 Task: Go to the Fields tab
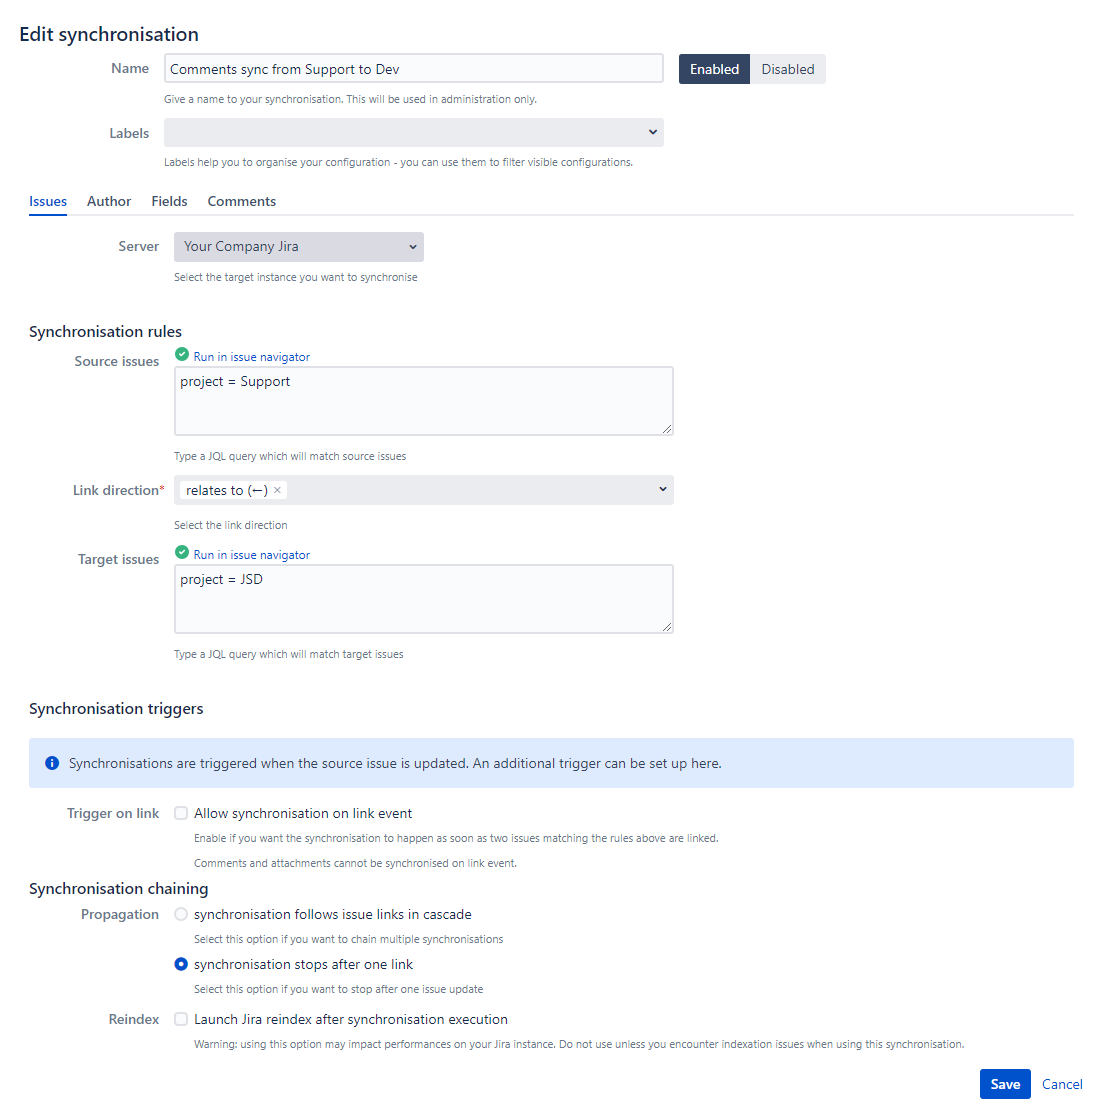pyautogui.click(x=170, y=201)
